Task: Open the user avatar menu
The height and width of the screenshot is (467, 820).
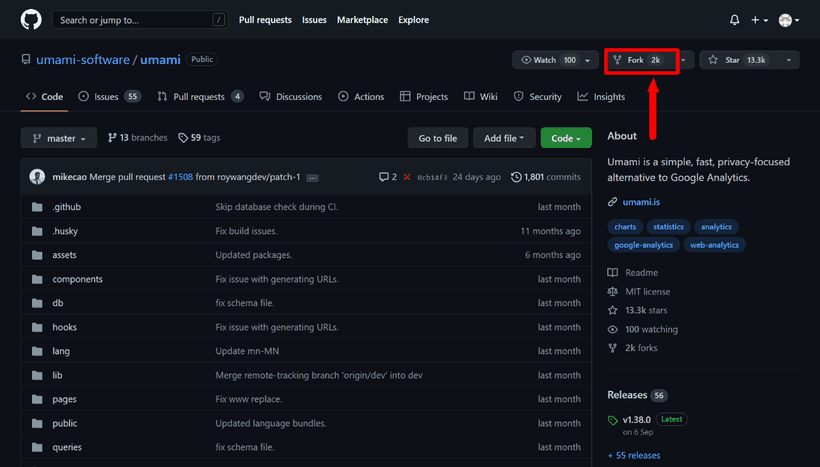Action: click(x=789, y=20)
